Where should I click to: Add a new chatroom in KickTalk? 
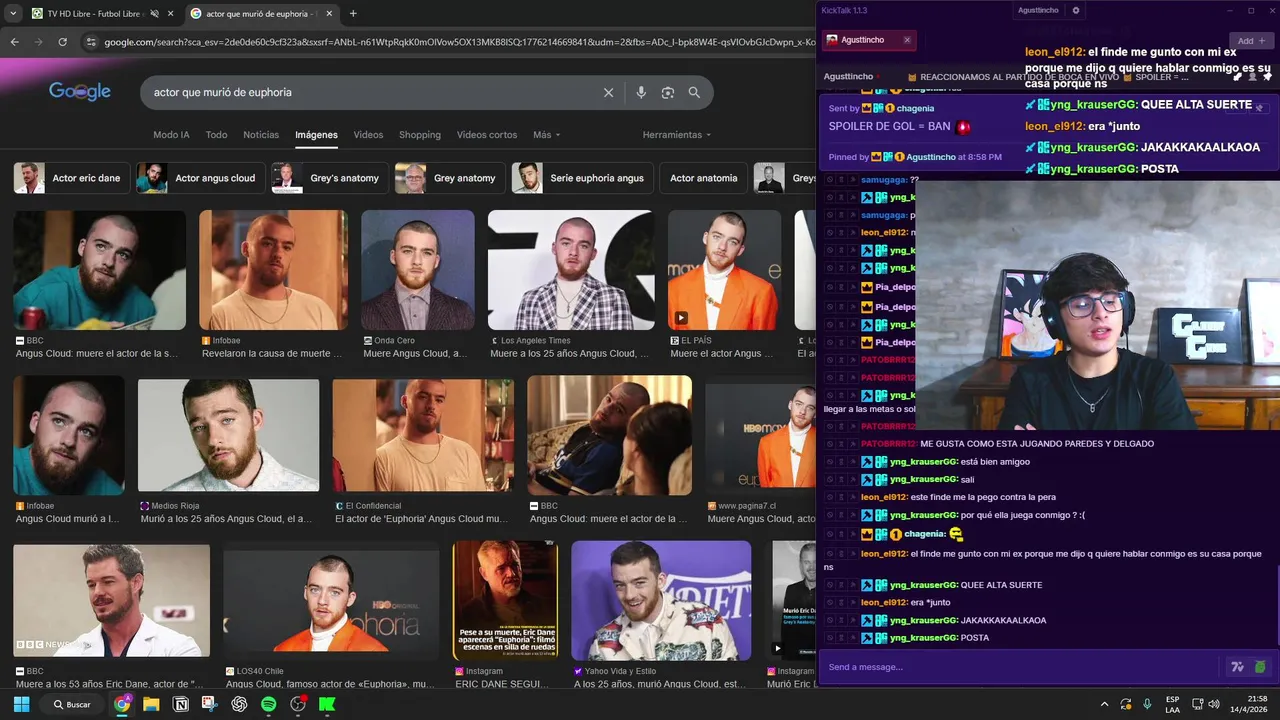(x=1251, y=41)
